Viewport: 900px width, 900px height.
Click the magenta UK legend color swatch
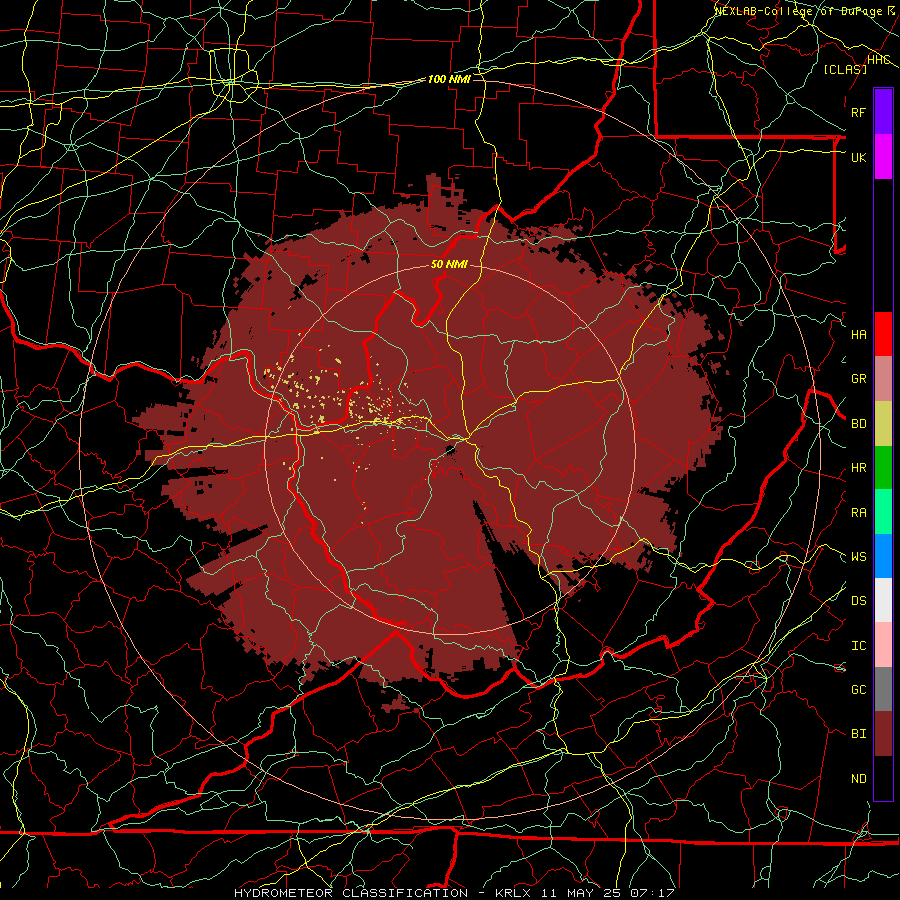tap(883, 157)
